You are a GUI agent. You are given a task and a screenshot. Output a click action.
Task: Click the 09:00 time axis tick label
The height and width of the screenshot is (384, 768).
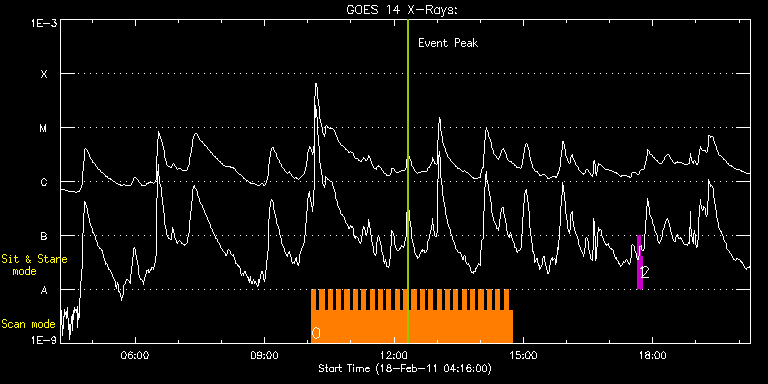pyautogui.click(x=264, y=355)
